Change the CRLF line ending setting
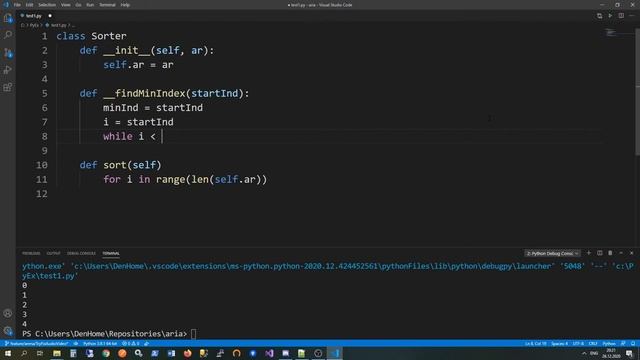640x360 pixels. point(593,344)
